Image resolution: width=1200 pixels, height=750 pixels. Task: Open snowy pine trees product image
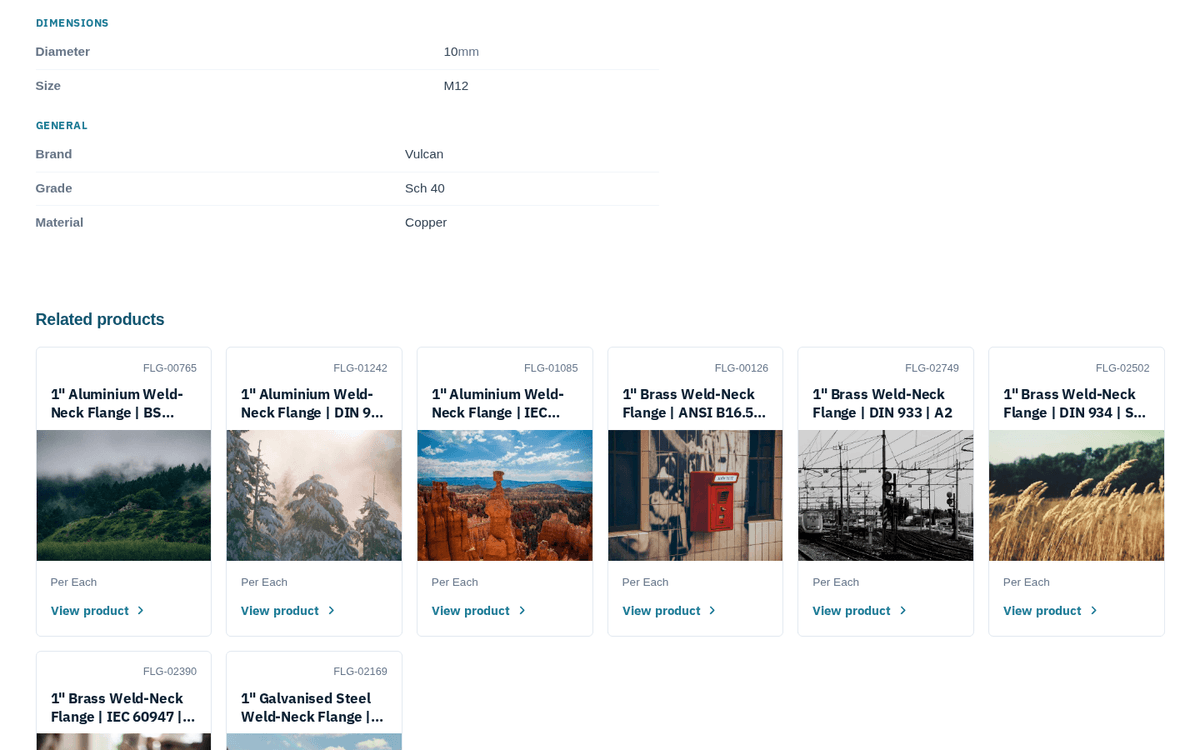click(314, 495)
